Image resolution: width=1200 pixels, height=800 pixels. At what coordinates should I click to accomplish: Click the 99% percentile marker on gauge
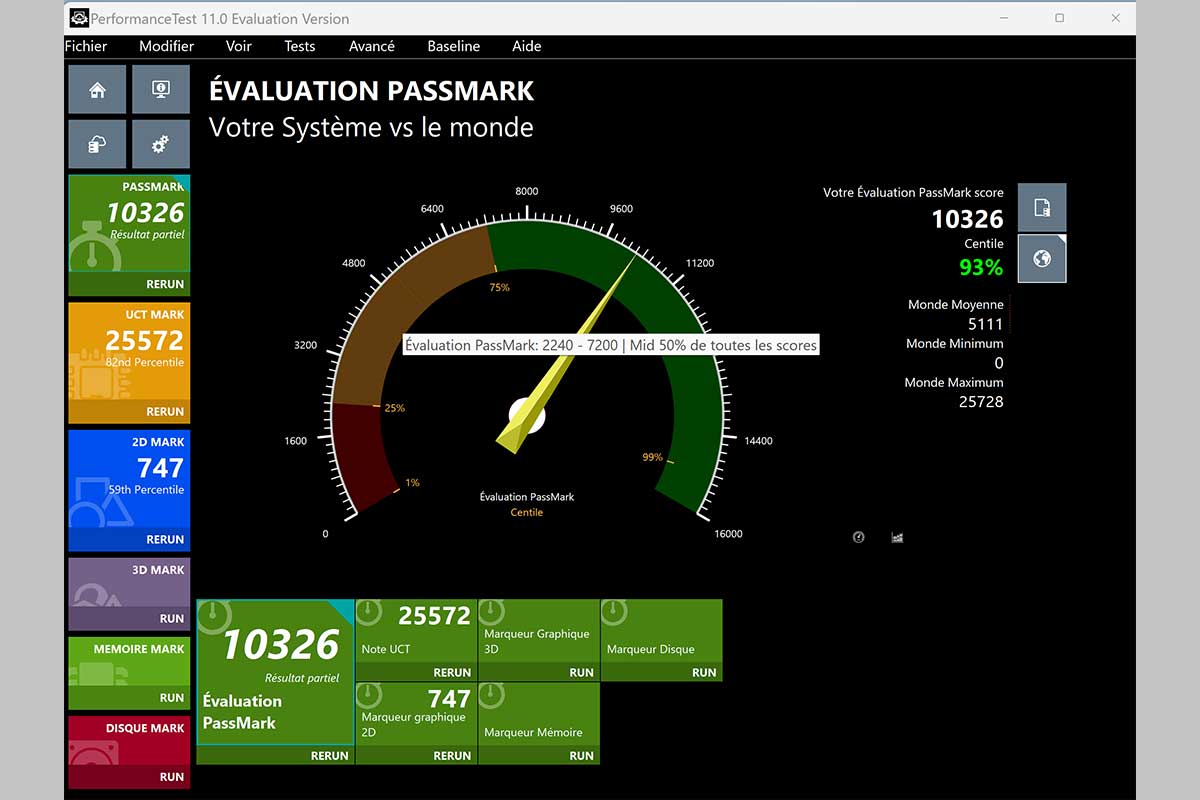[653, 457]
